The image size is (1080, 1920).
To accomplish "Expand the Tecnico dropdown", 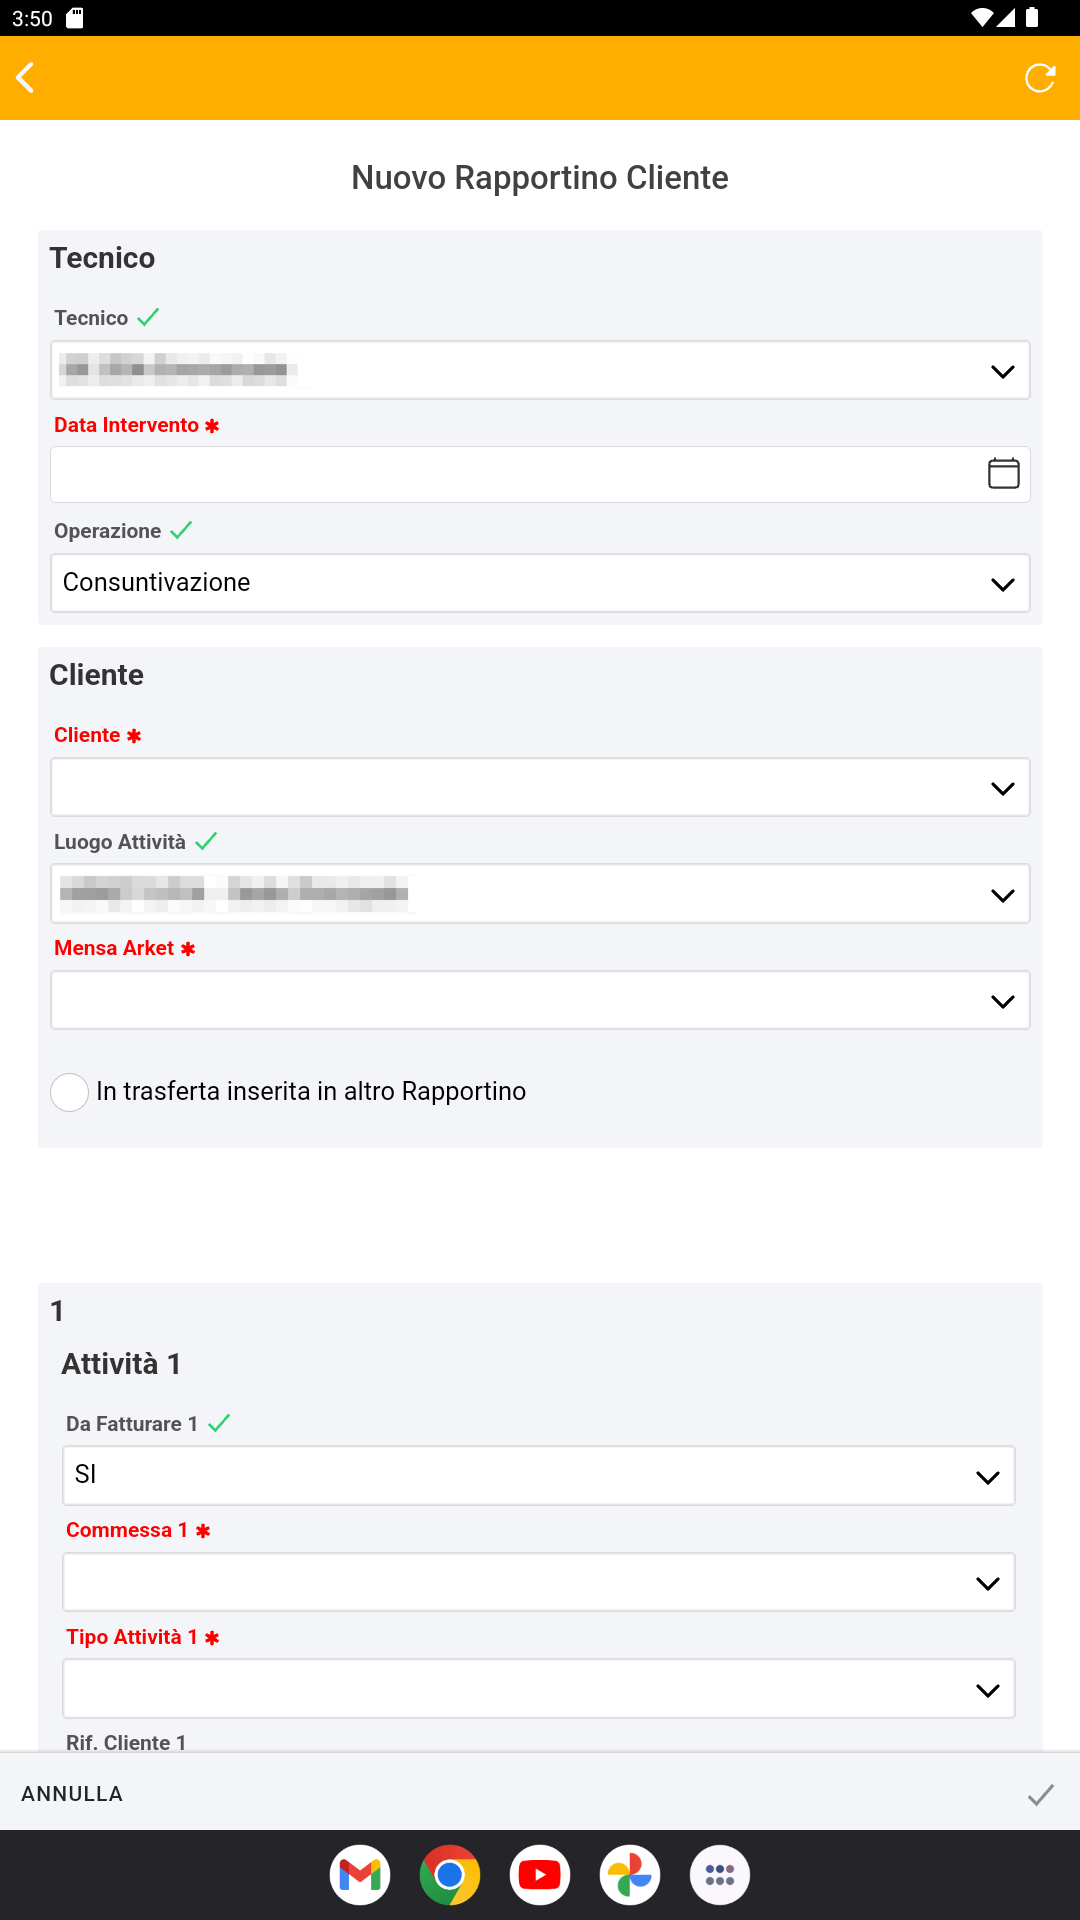I will [x=540, y=371].
